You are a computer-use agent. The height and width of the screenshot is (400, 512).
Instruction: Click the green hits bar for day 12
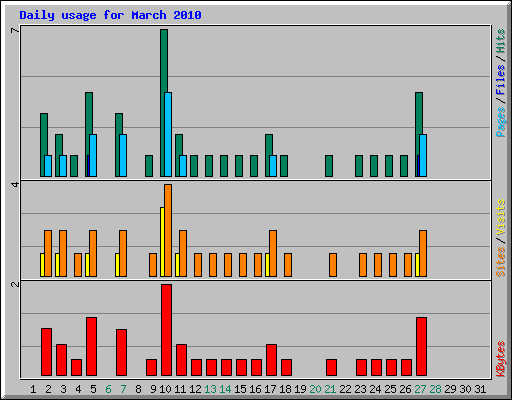pos(194,166)
